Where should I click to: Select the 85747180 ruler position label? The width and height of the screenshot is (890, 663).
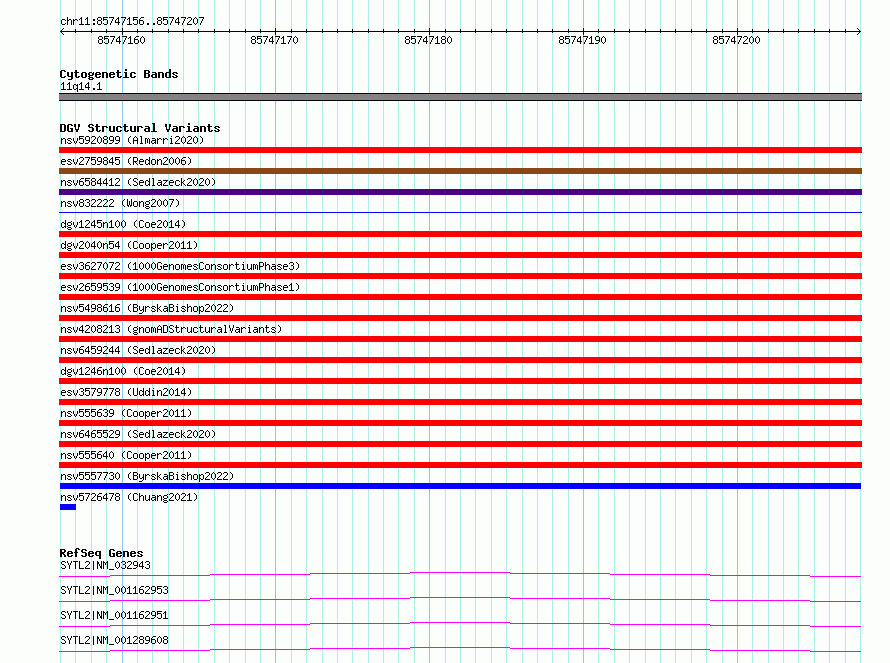[x=429, y=40]
